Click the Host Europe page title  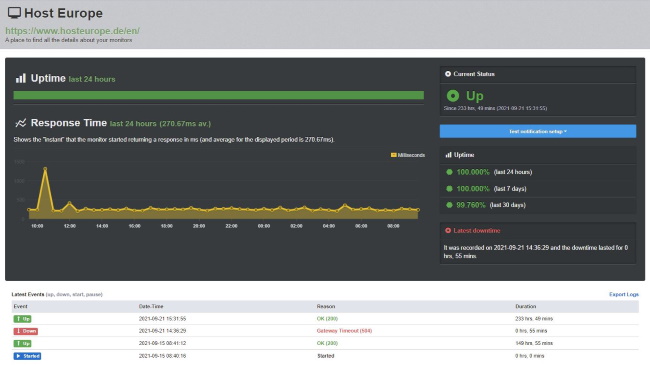(x=63, y=13)
